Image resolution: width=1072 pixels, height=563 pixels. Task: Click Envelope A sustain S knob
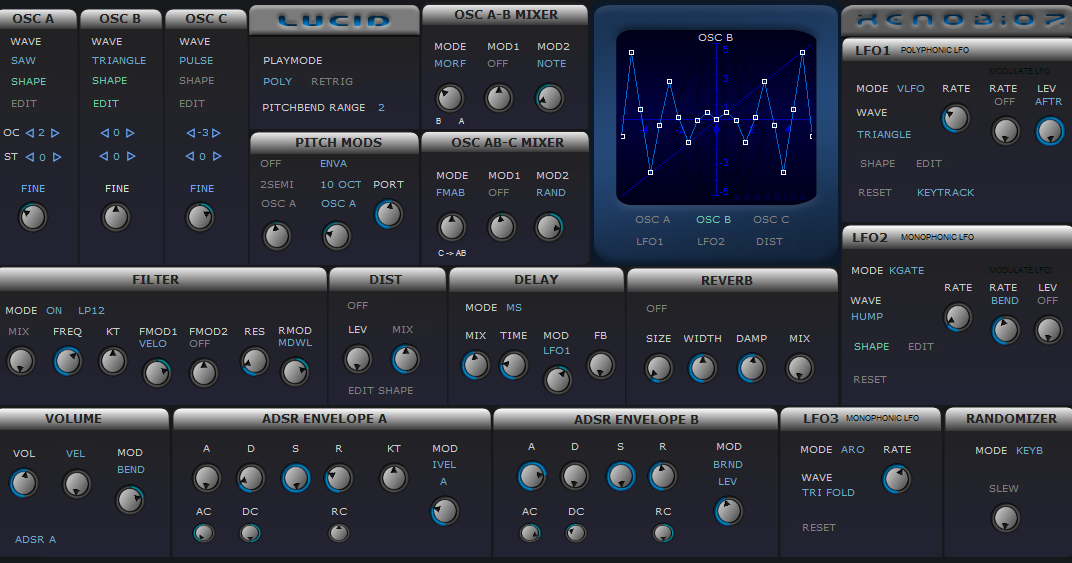coord(295,477)
